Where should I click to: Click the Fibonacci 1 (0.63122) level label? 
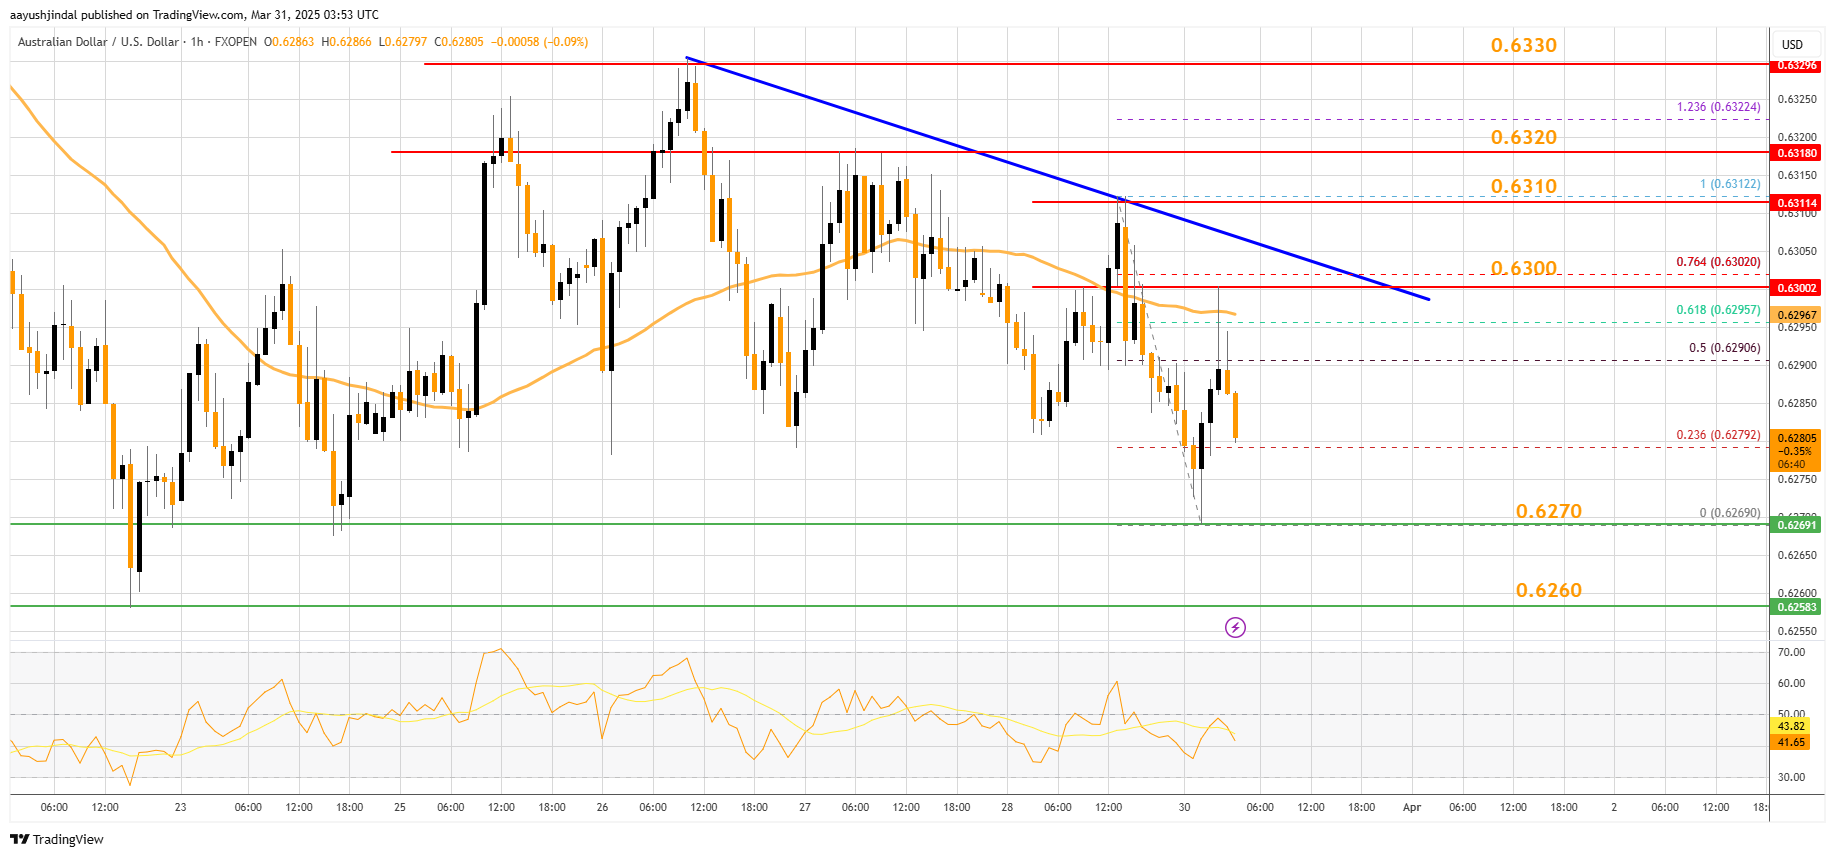pyautogui.click(x=1731, y=184)
